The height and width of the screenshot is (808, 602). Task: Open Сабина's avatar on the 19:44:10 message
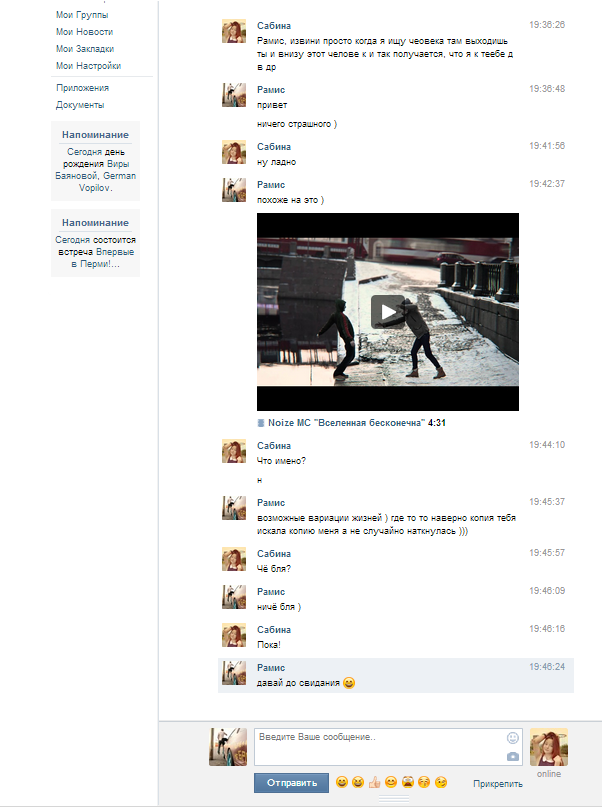[x=234, y=451]
